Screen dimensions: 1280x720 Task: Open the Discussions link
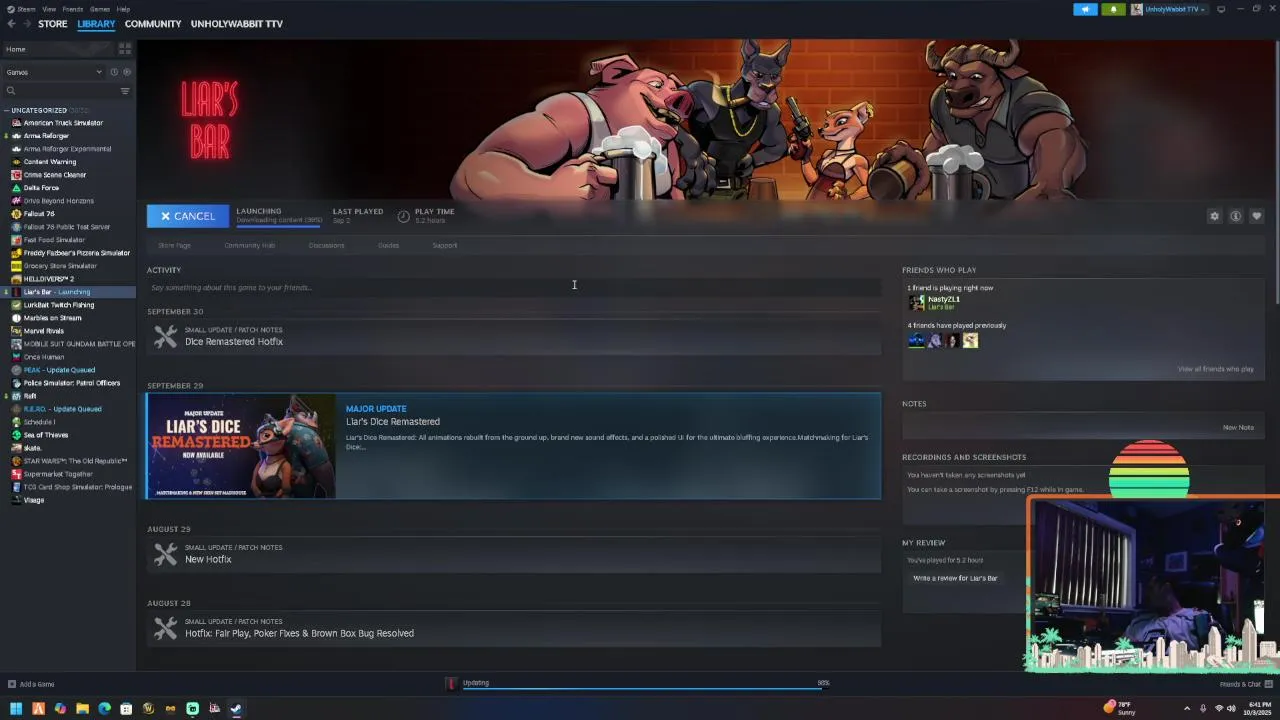[x=326, y=245]
